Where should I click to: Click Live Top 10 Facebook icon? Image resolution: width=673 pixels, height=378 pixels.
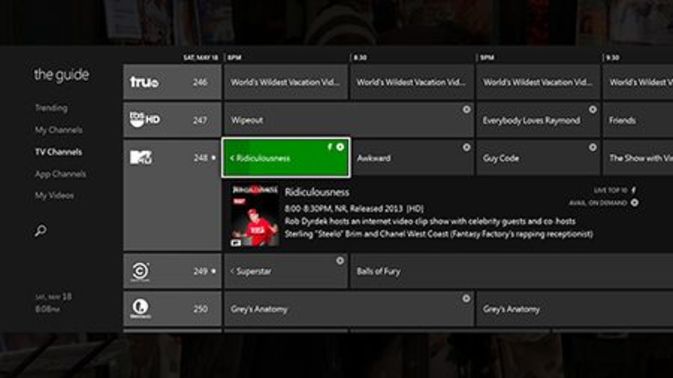634,190
